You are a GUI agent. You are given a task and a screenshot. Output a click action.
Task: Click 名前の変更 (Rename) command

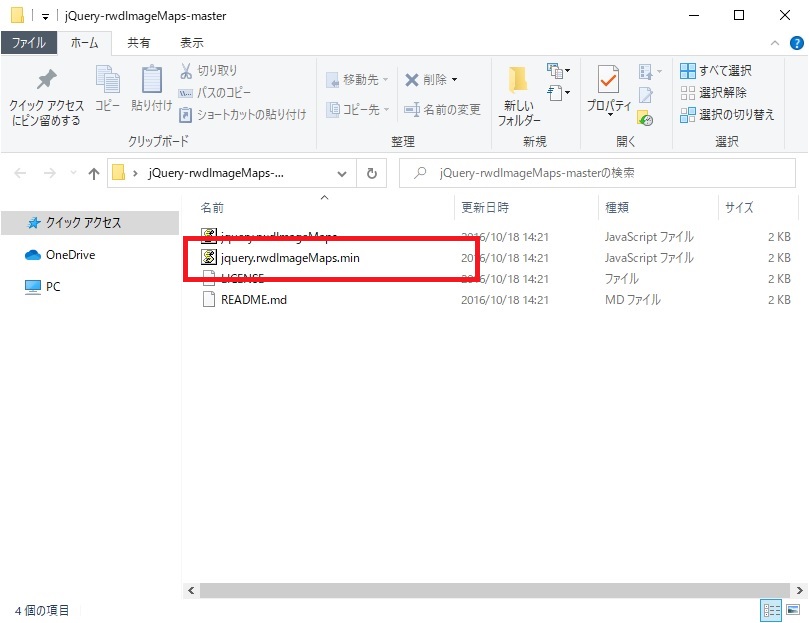tap(442, 109)
